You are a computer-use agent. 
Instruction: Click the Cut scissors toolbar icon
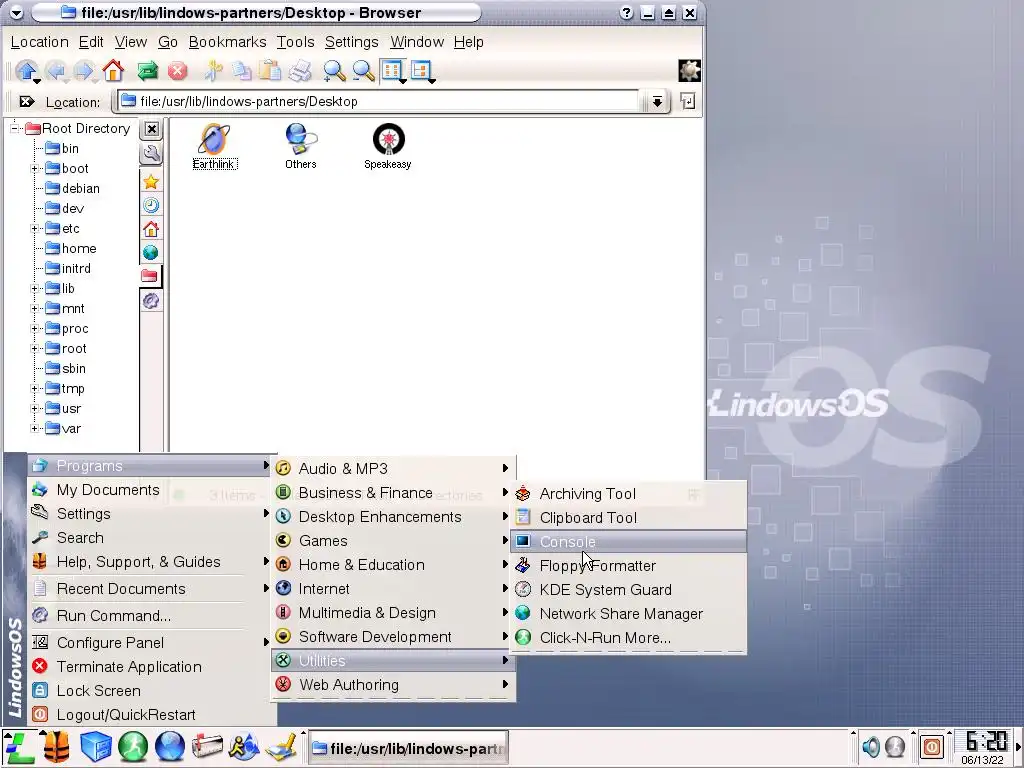point(213,71)
